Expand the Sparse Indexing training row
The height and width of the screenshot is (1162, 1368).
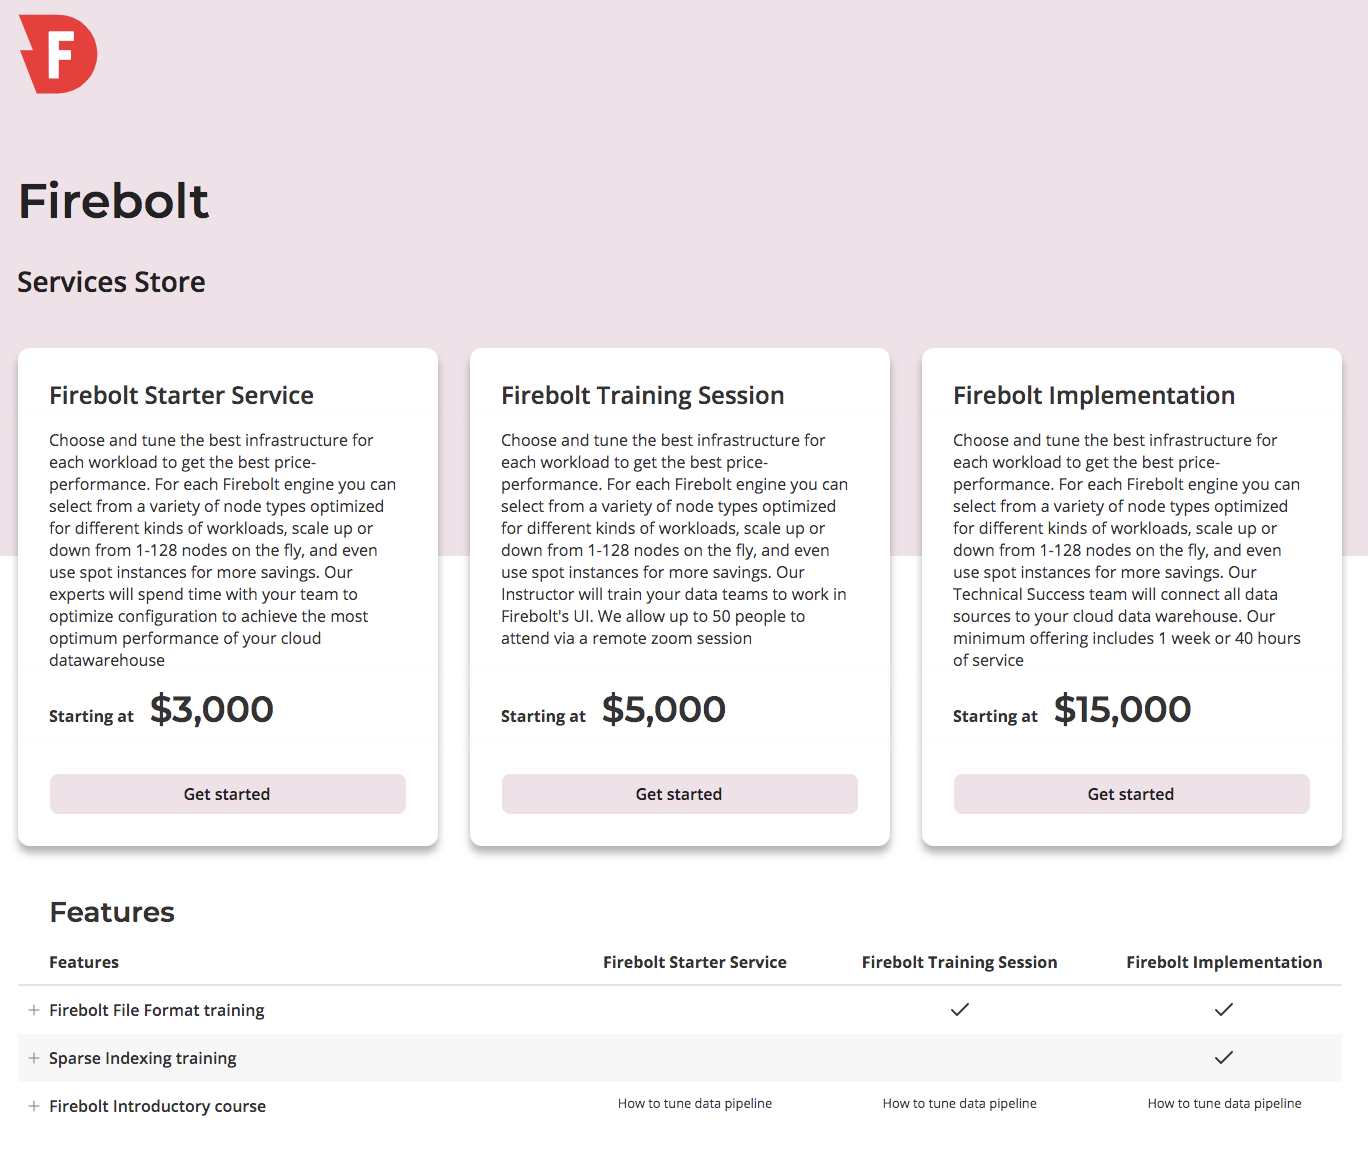click(34, 1058)
